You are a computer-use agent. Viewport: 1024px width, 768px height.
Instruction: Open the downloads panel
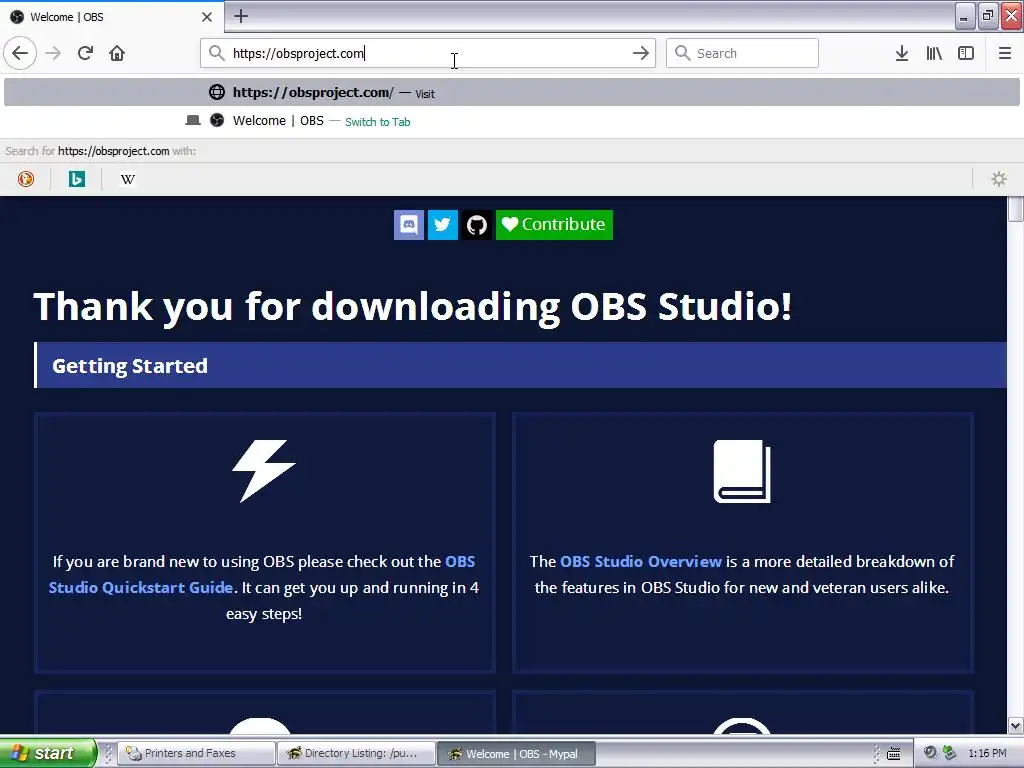[902, 53]
